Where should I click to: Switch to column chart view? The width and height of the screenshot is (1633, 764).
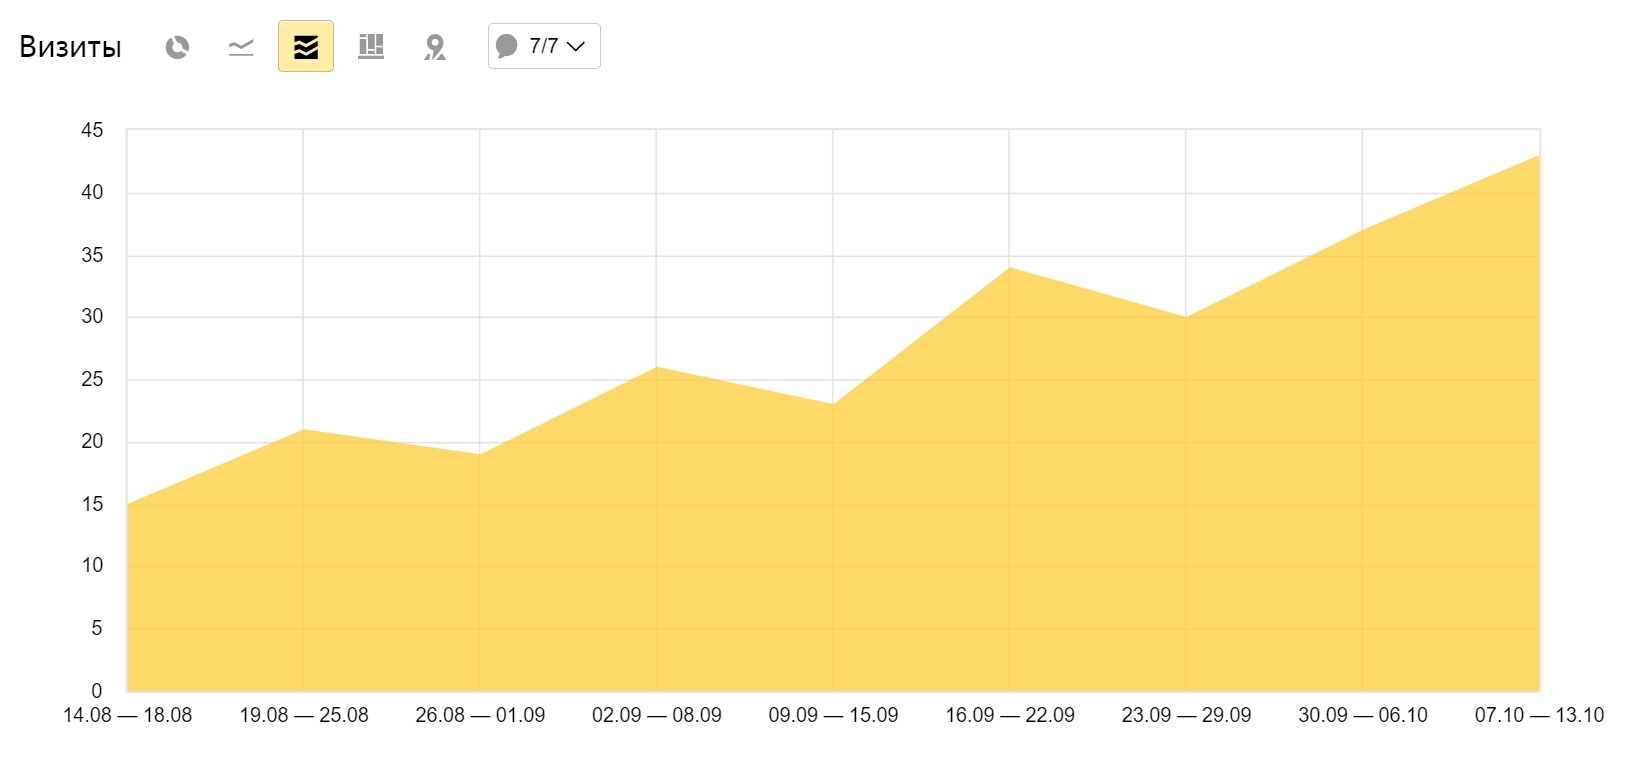(371, 46)
